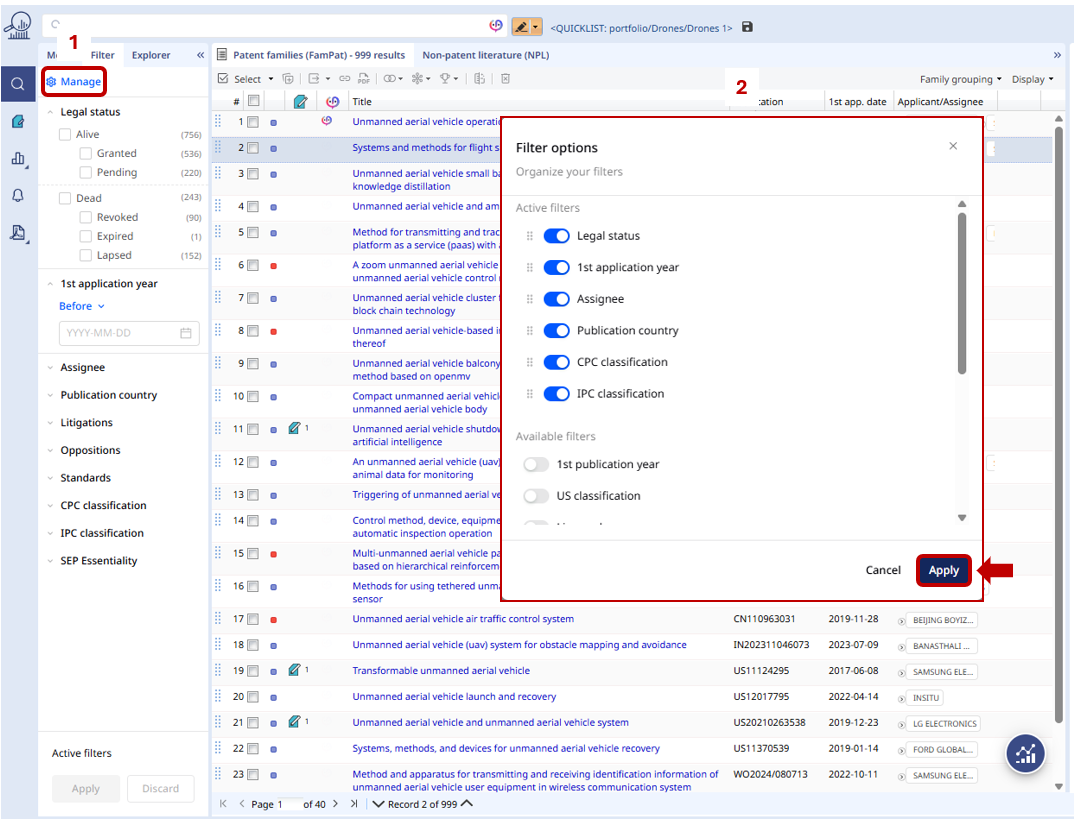Open the analytics chart icon in left sidebar
This screenshot has height=824, width=1077.
click(x=18, y=158)
